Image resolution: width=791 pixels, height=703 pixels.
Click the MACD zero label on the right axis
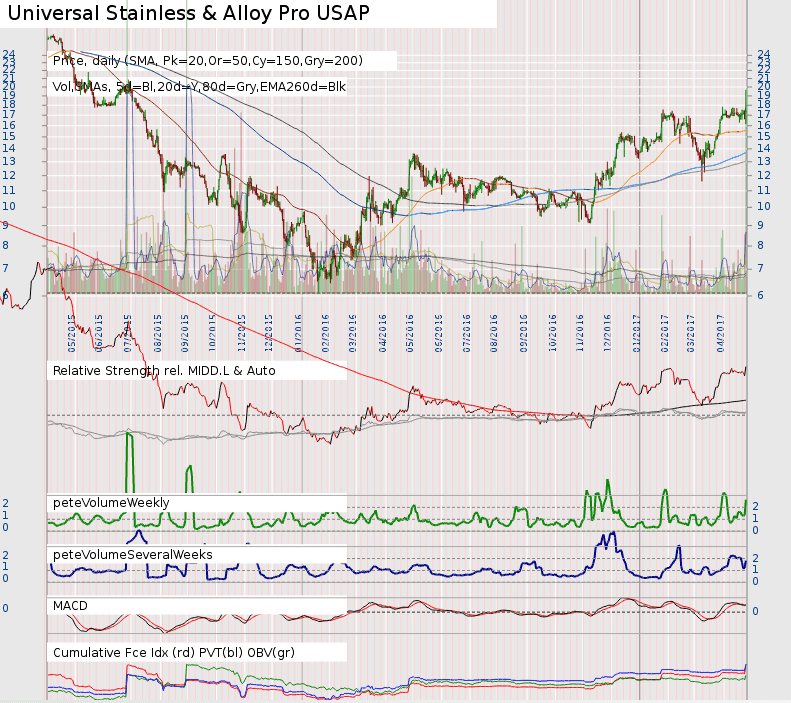tap(755, 611)
